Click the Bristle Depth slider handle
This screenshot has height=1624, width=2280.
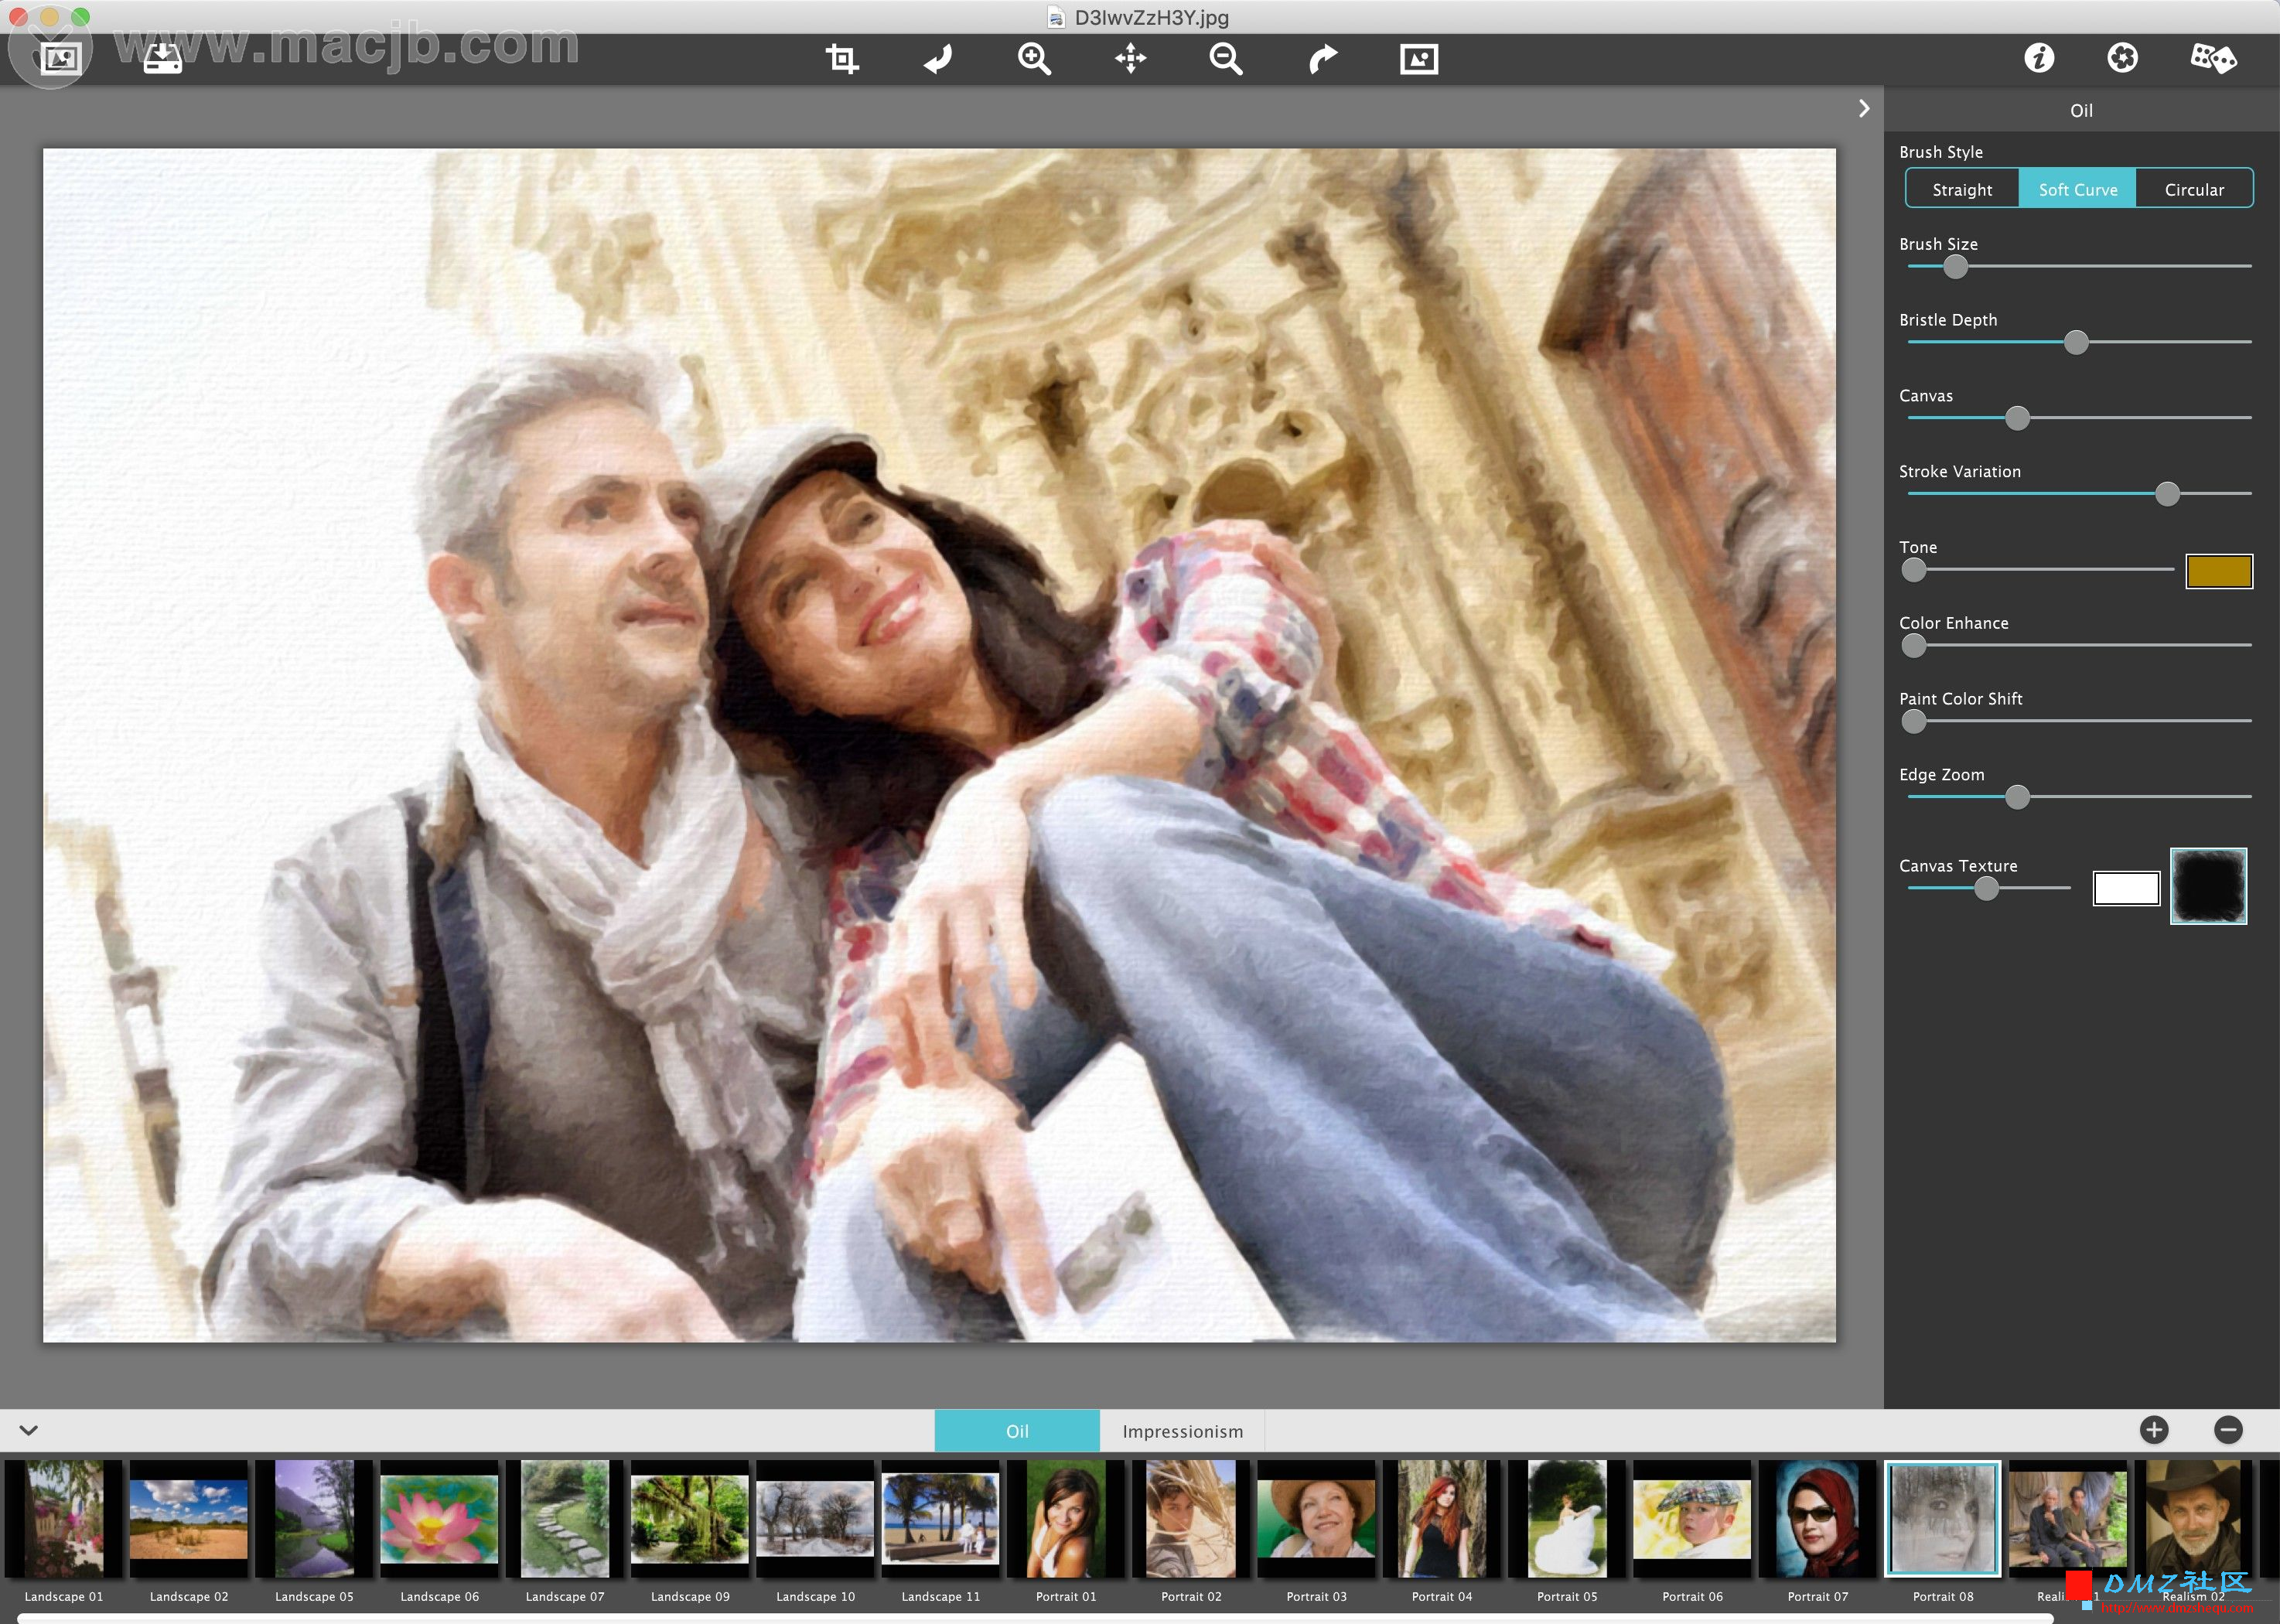2076,343
